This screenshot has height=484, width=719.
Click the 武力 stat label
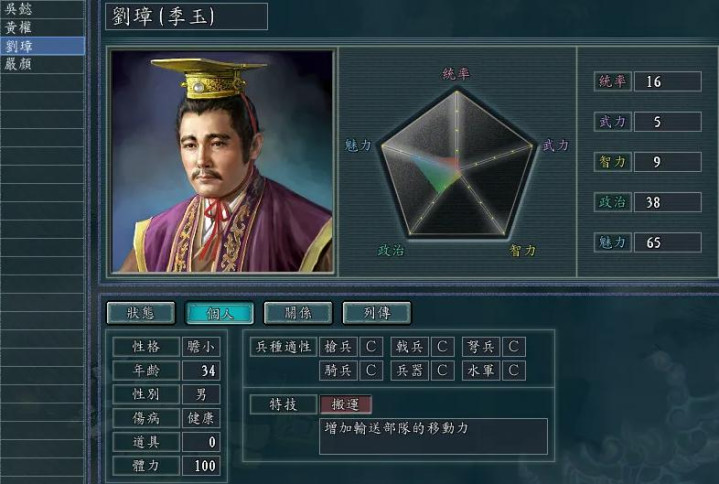tap(613, 122)
